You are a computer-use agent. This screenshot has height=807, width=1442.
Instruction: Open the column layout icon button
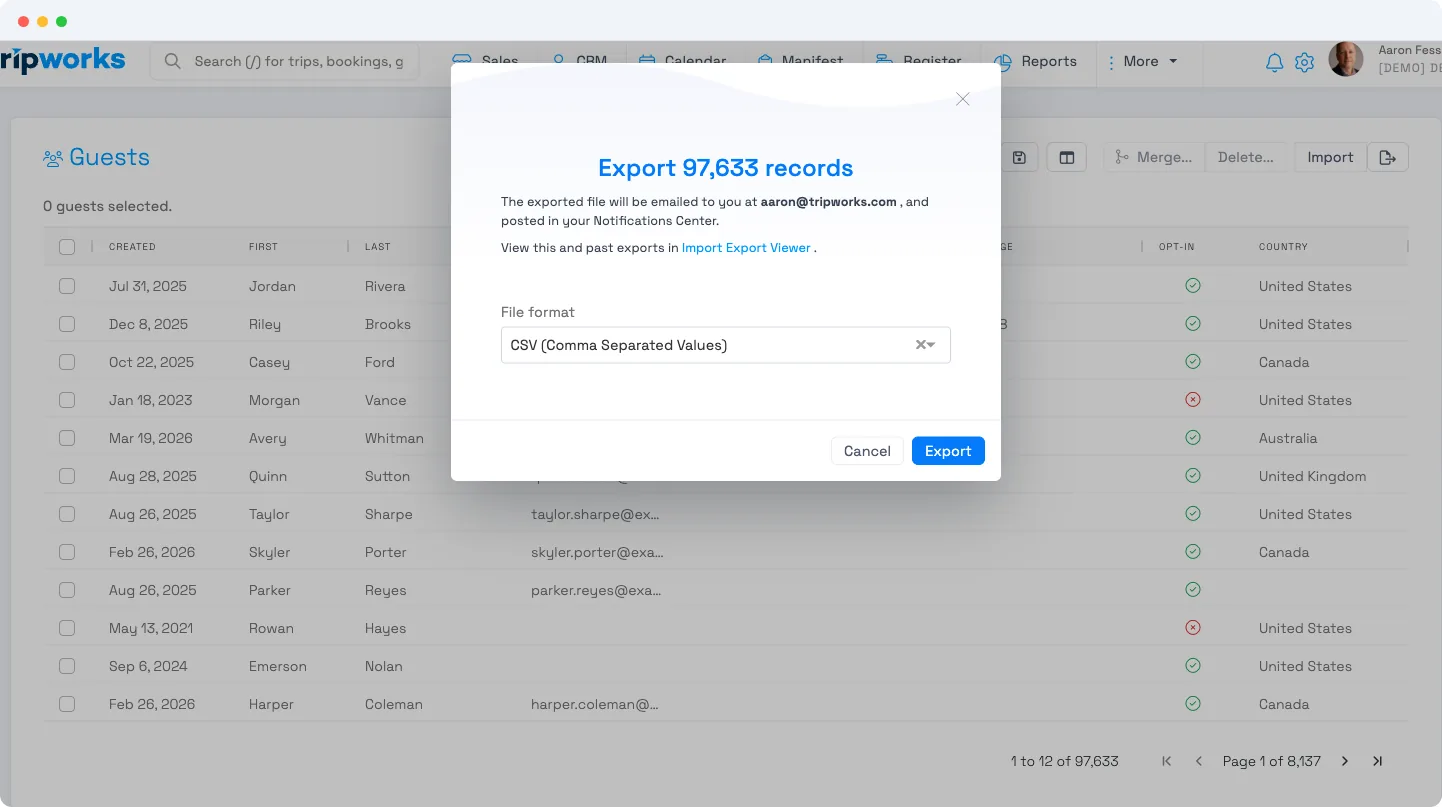coord(1067,157)
